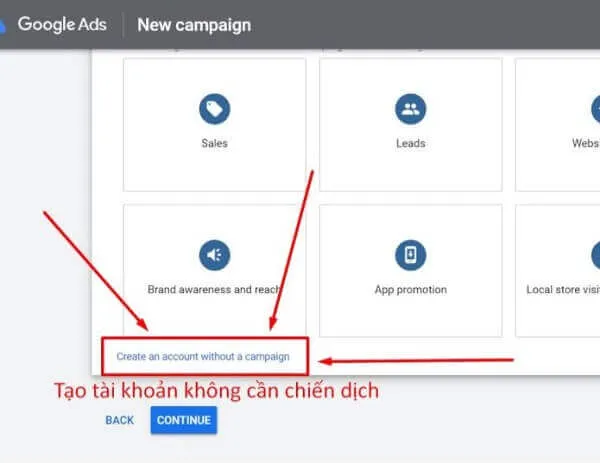Click blank space below App promotion label
Screen dimensions: 600x463
[410, 317]
